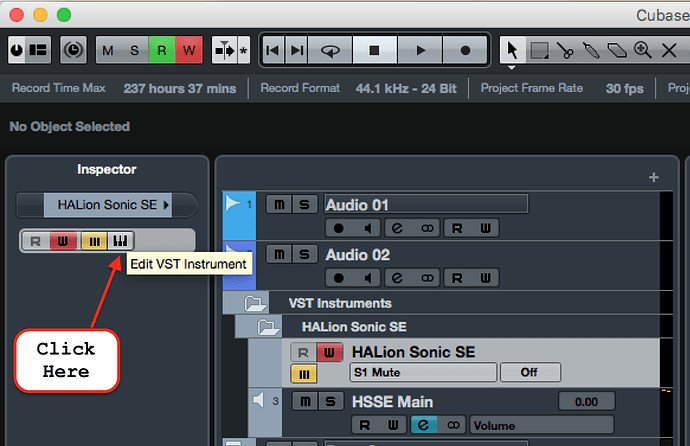Viewport: 690px width, 446px height.
Task: Open arrow tool options dropdown triangle
Action: [x=511, y=68]
